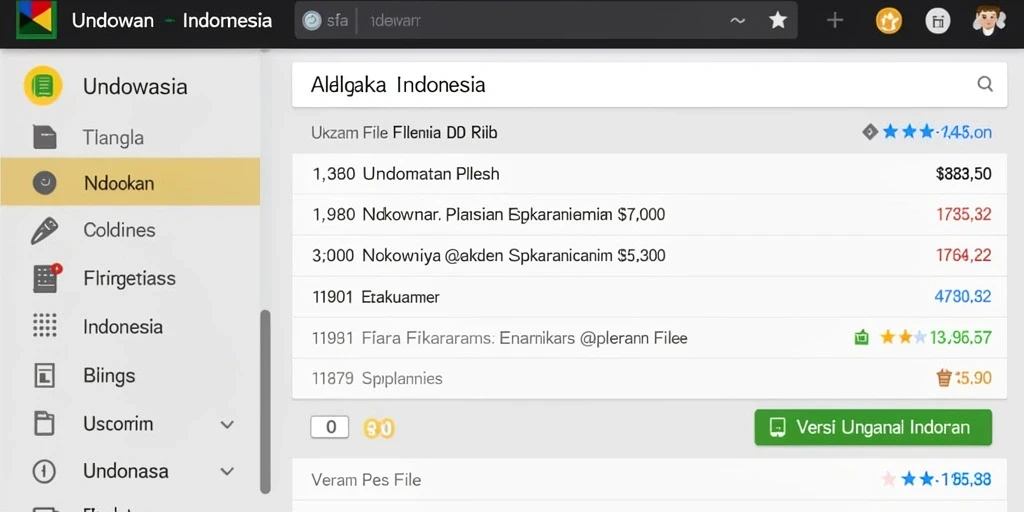
Task: Open Flirgetiass calendar icon with red badge
Action: click(x=46, y=278)
